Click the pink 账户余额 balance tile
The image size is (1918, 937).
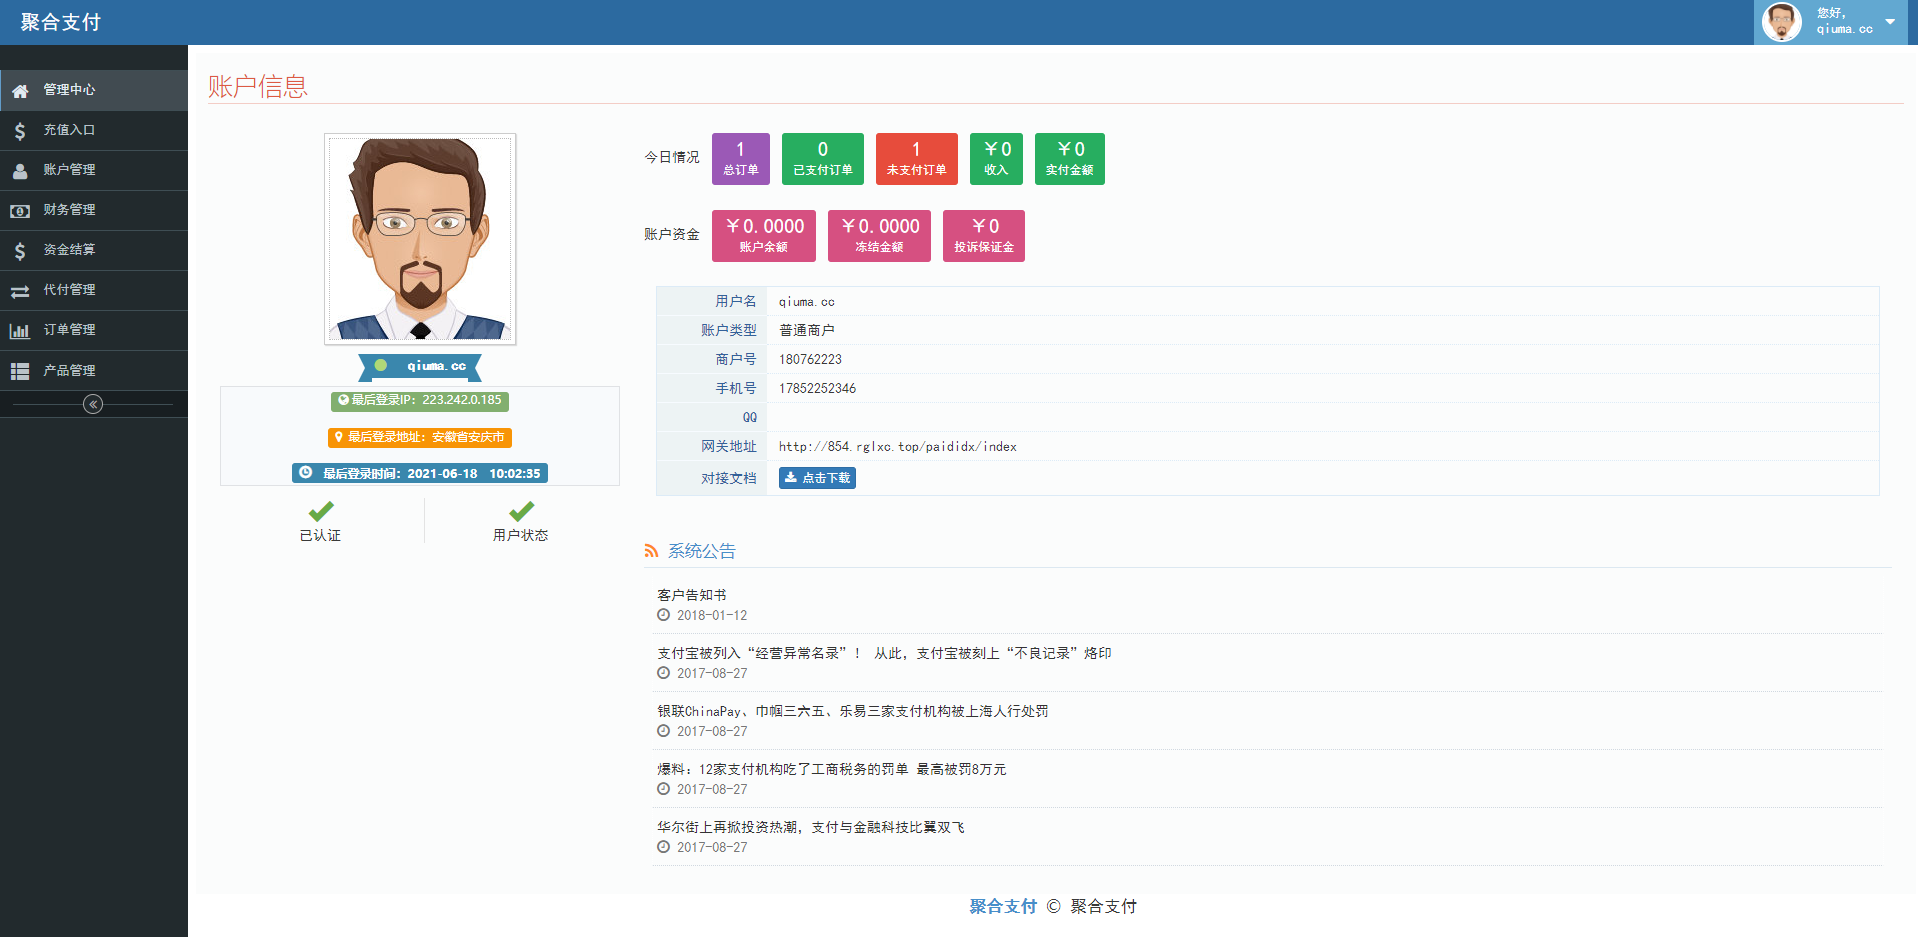(x=763, y=236)
